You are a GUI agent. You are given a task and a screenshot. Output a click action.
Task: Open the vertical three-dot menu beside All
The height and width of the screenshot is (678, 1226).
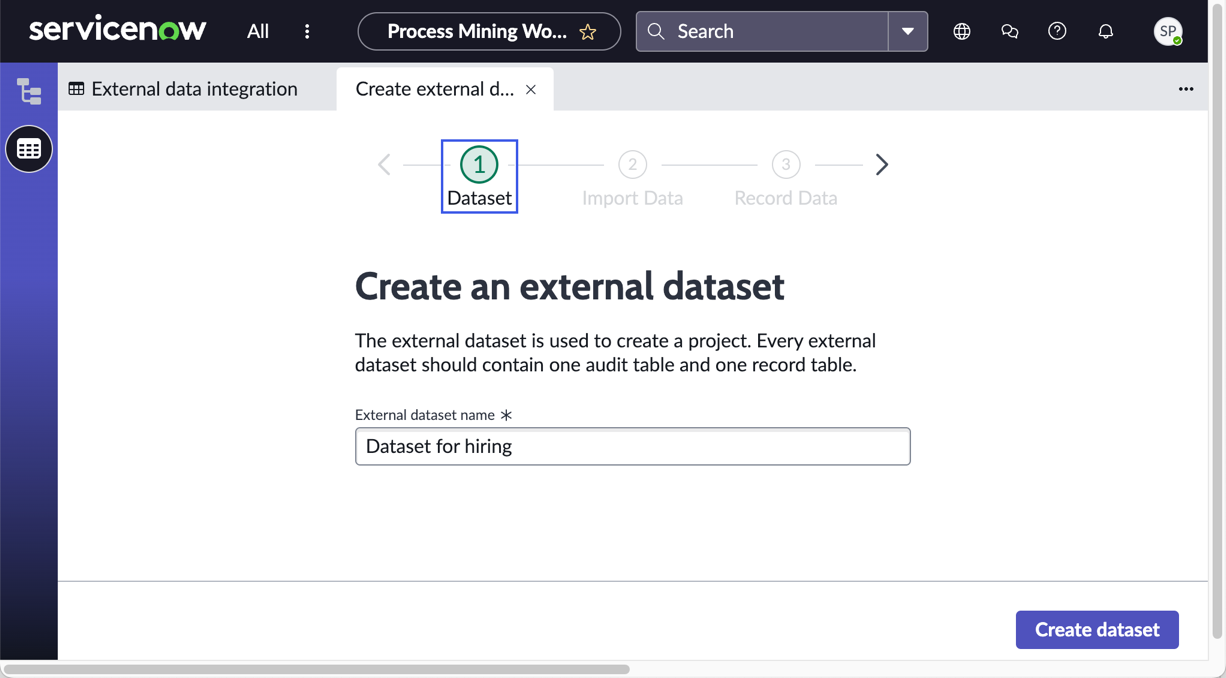click(307, 31)
